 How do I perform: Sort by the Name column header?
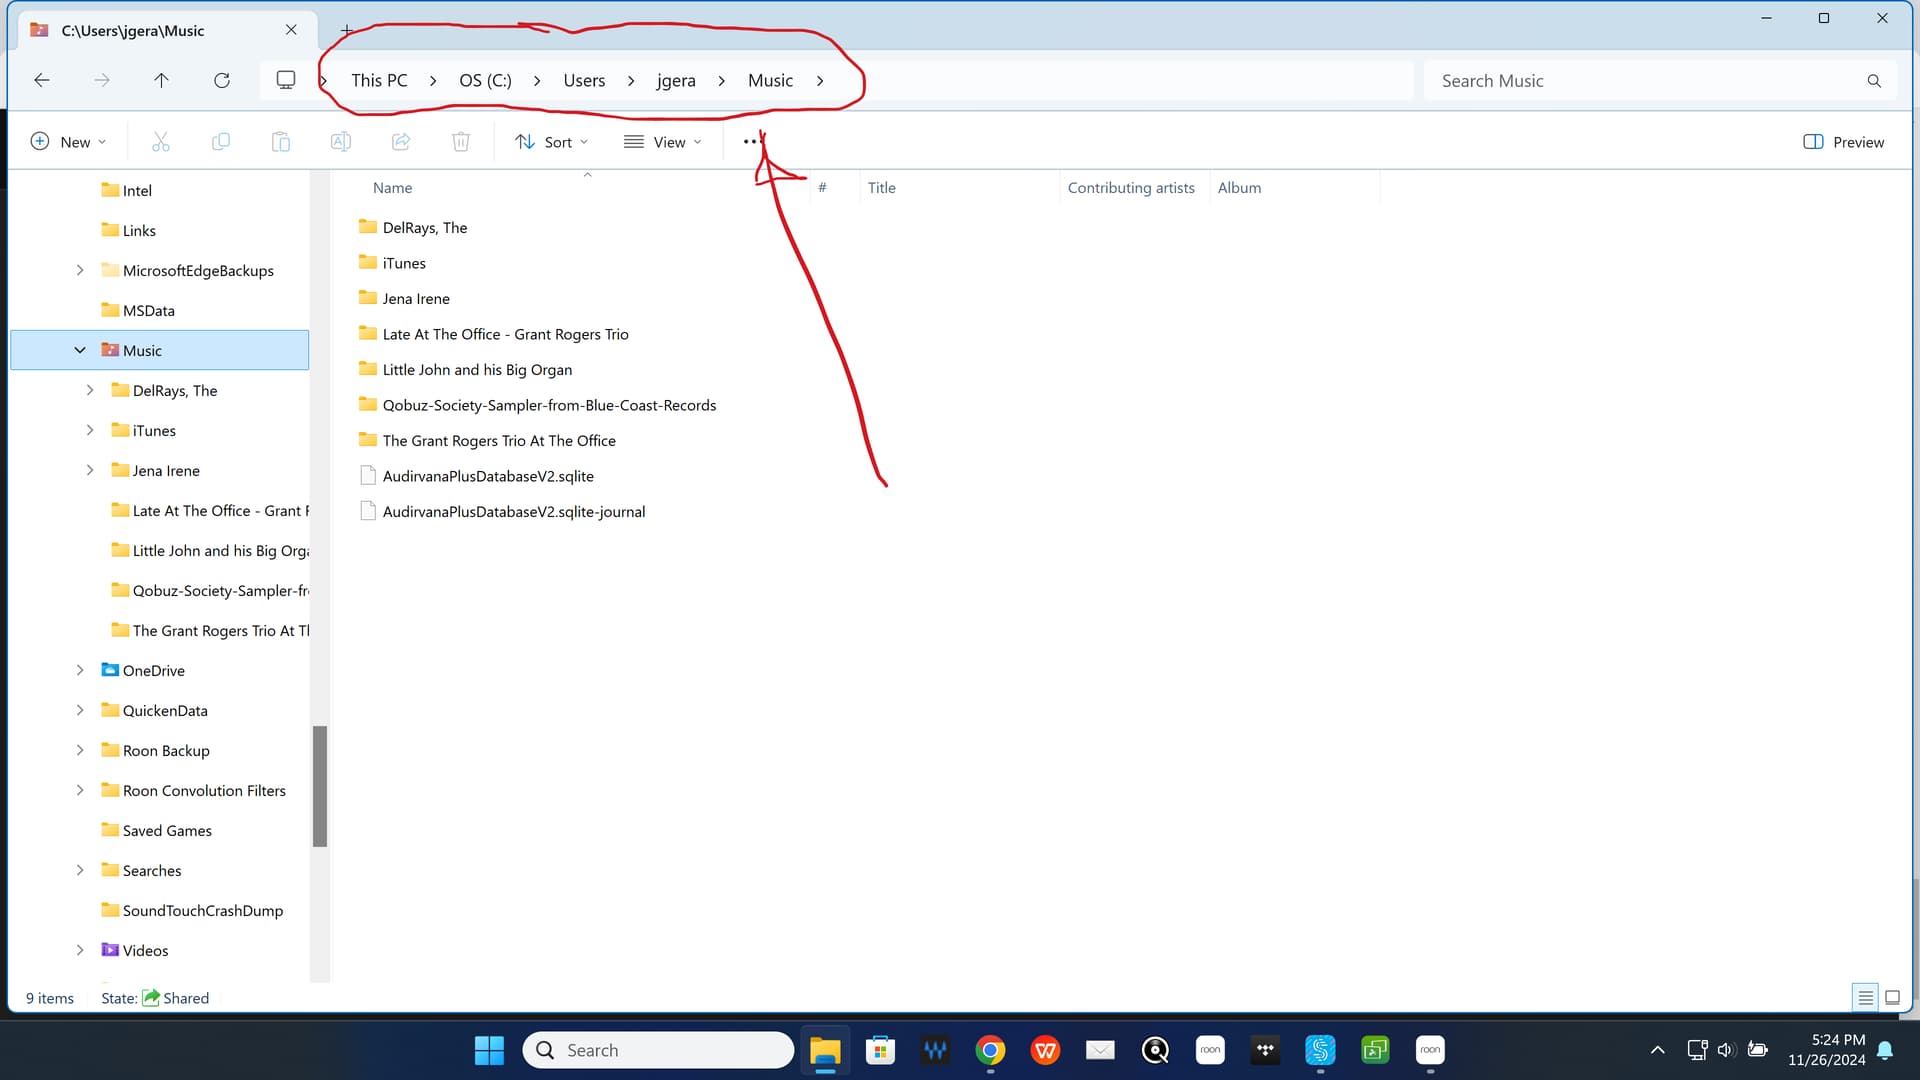(x=392, y=188)
